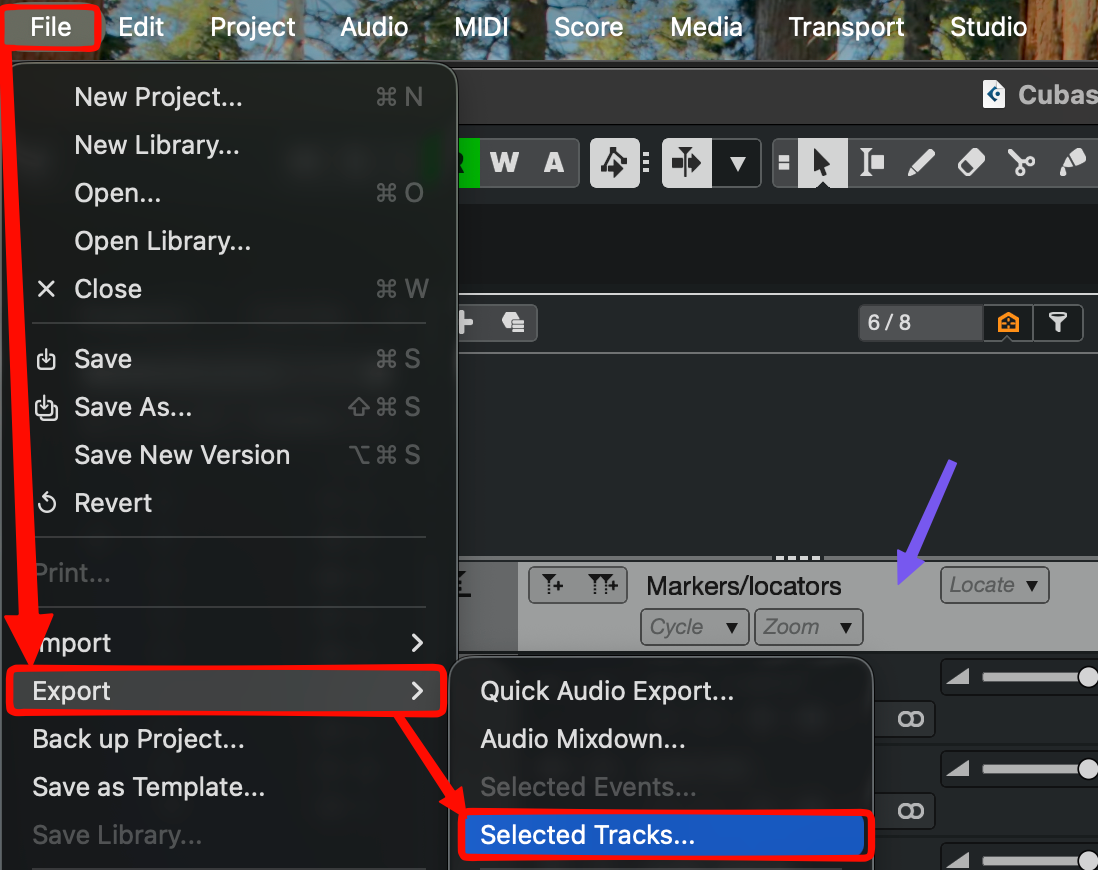Toggle the W write automation button

coord(504,163)
